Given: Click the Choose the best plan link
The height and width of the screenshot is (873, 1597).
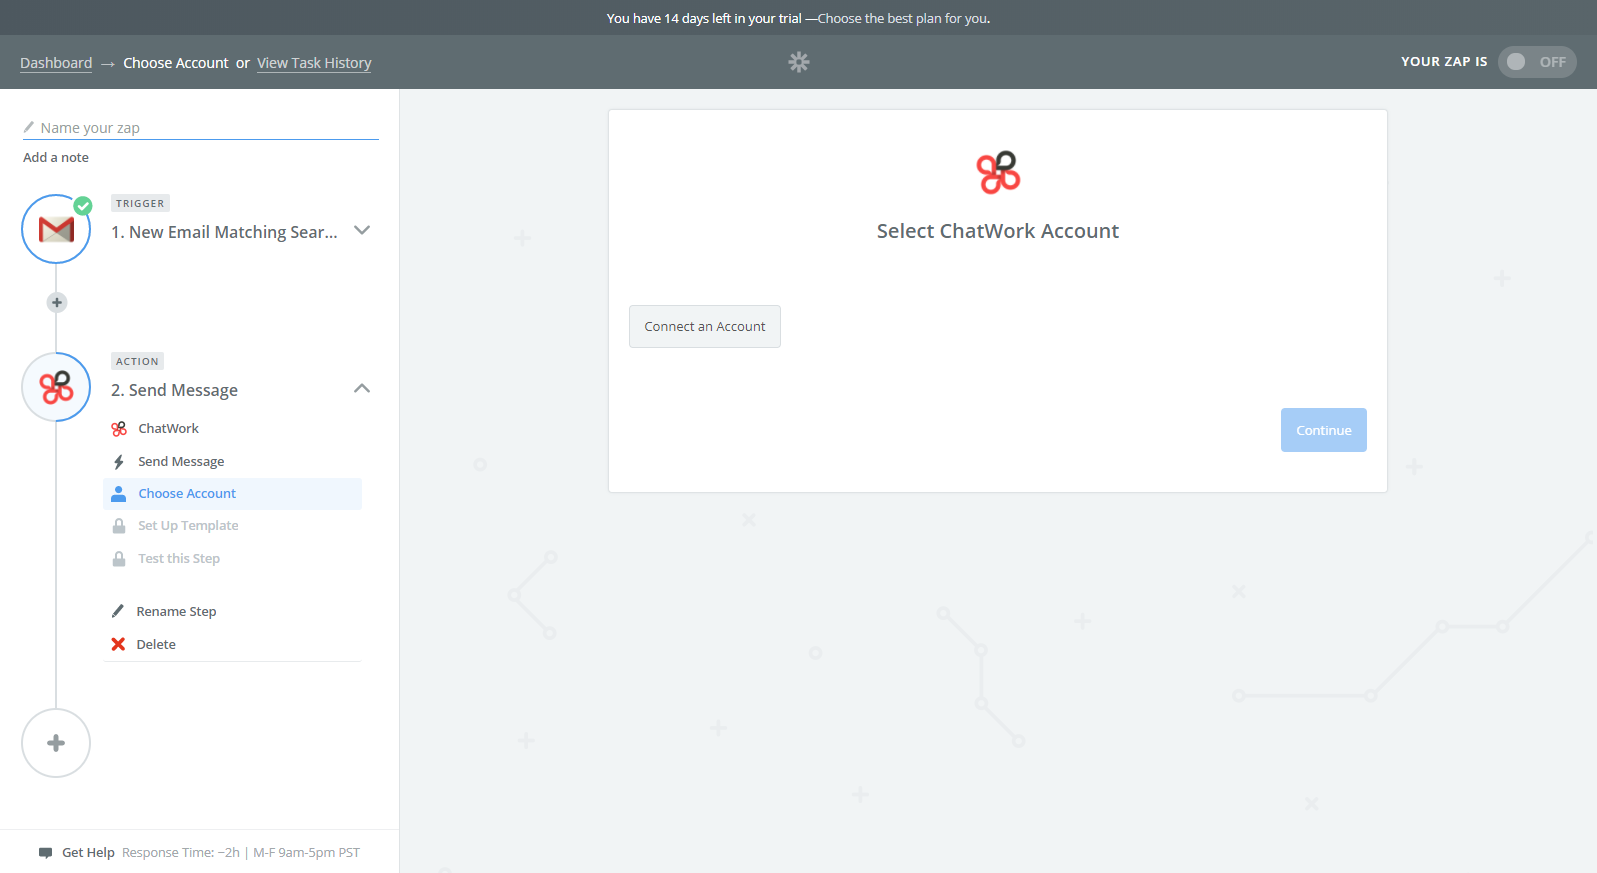Looking at the screenshot, I should coord(904,18).
